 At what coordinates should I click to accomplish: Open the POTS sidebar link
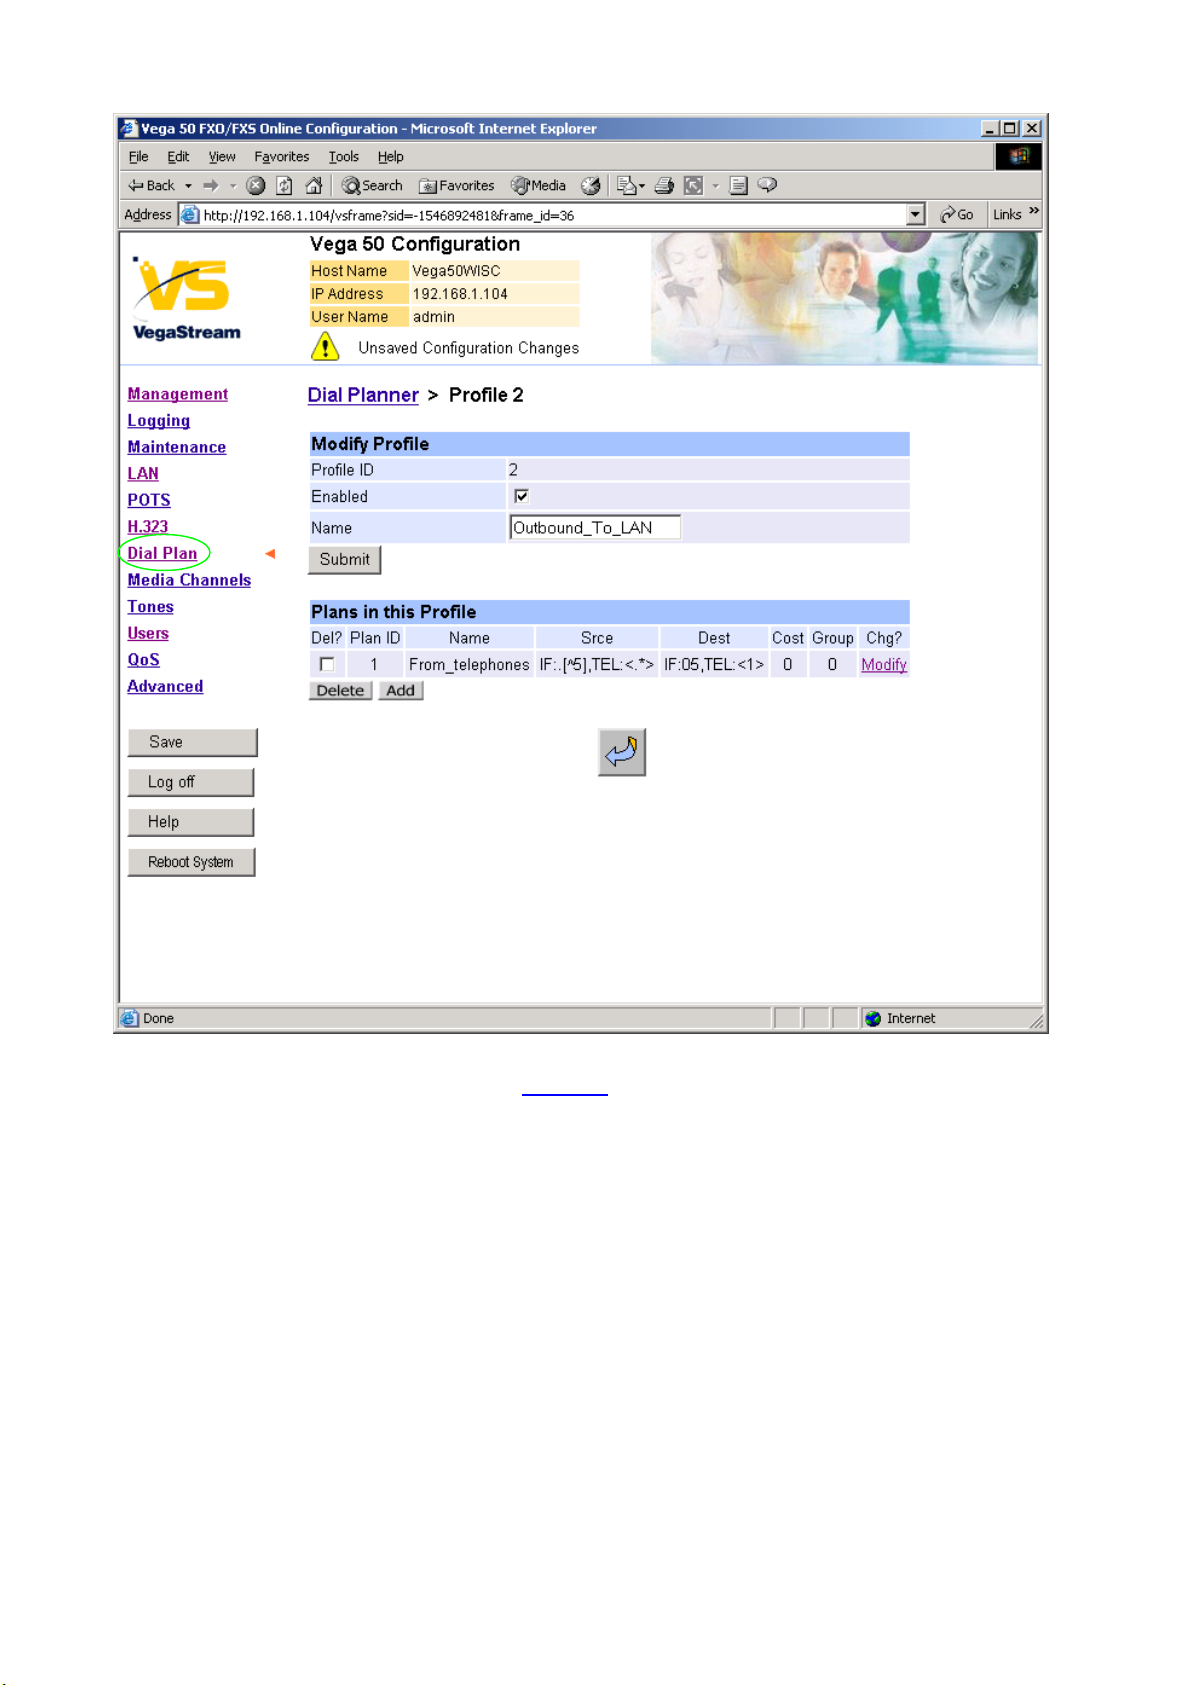149,500
